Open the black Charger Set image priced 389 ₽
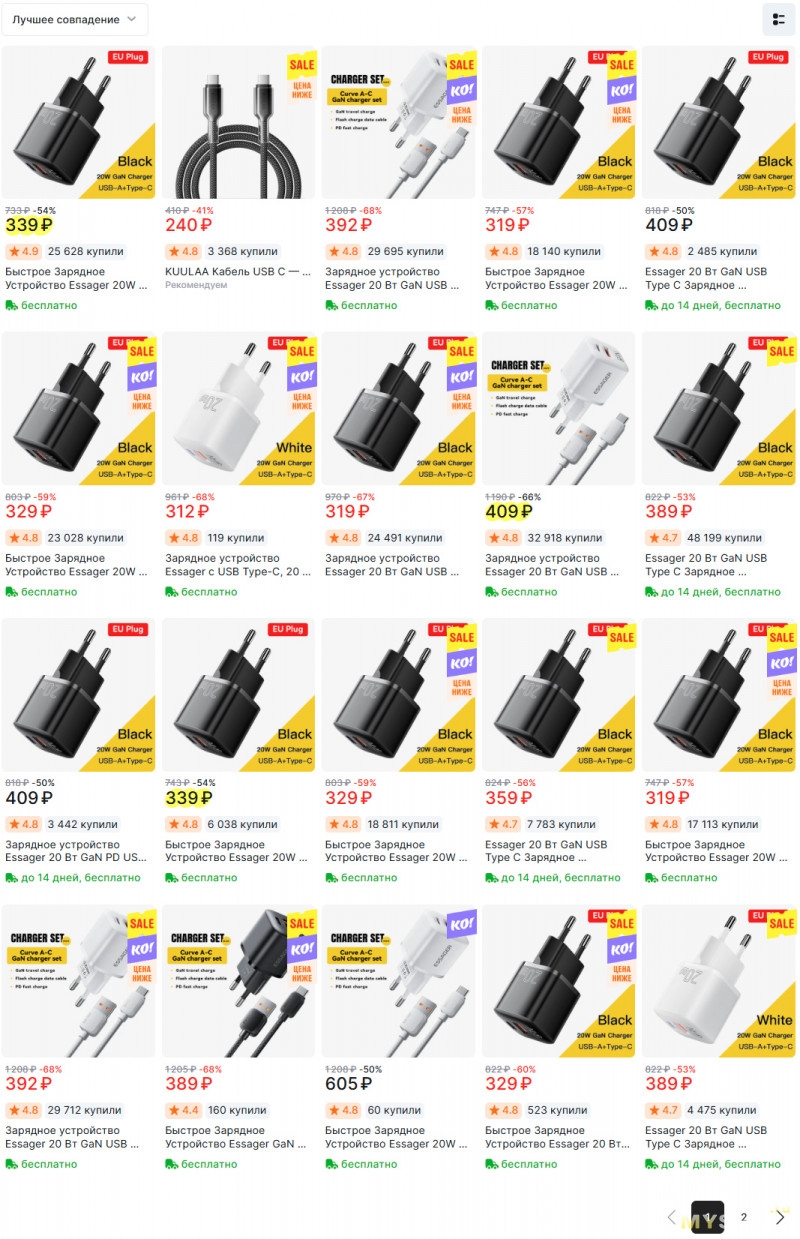The image size is (800, 1239). (238, 981)
